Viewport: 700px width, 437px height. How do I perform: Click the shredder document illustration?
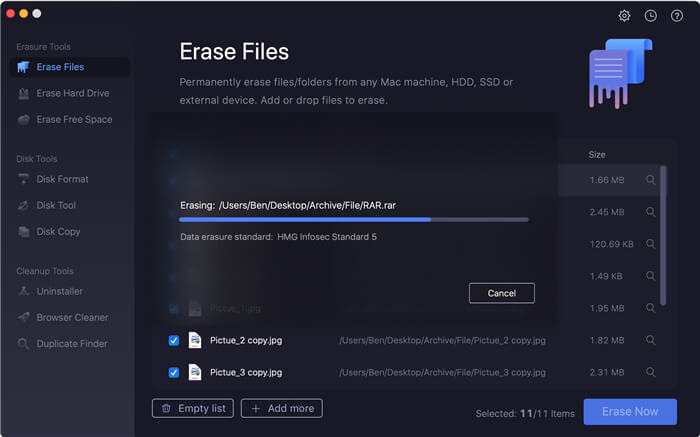pos(620,74)
